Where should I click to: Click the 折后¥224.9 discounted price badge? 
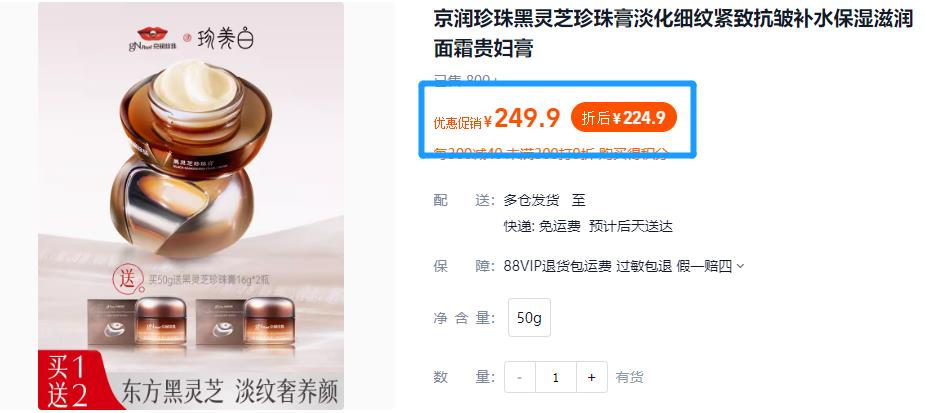click(x=624, y=118)
